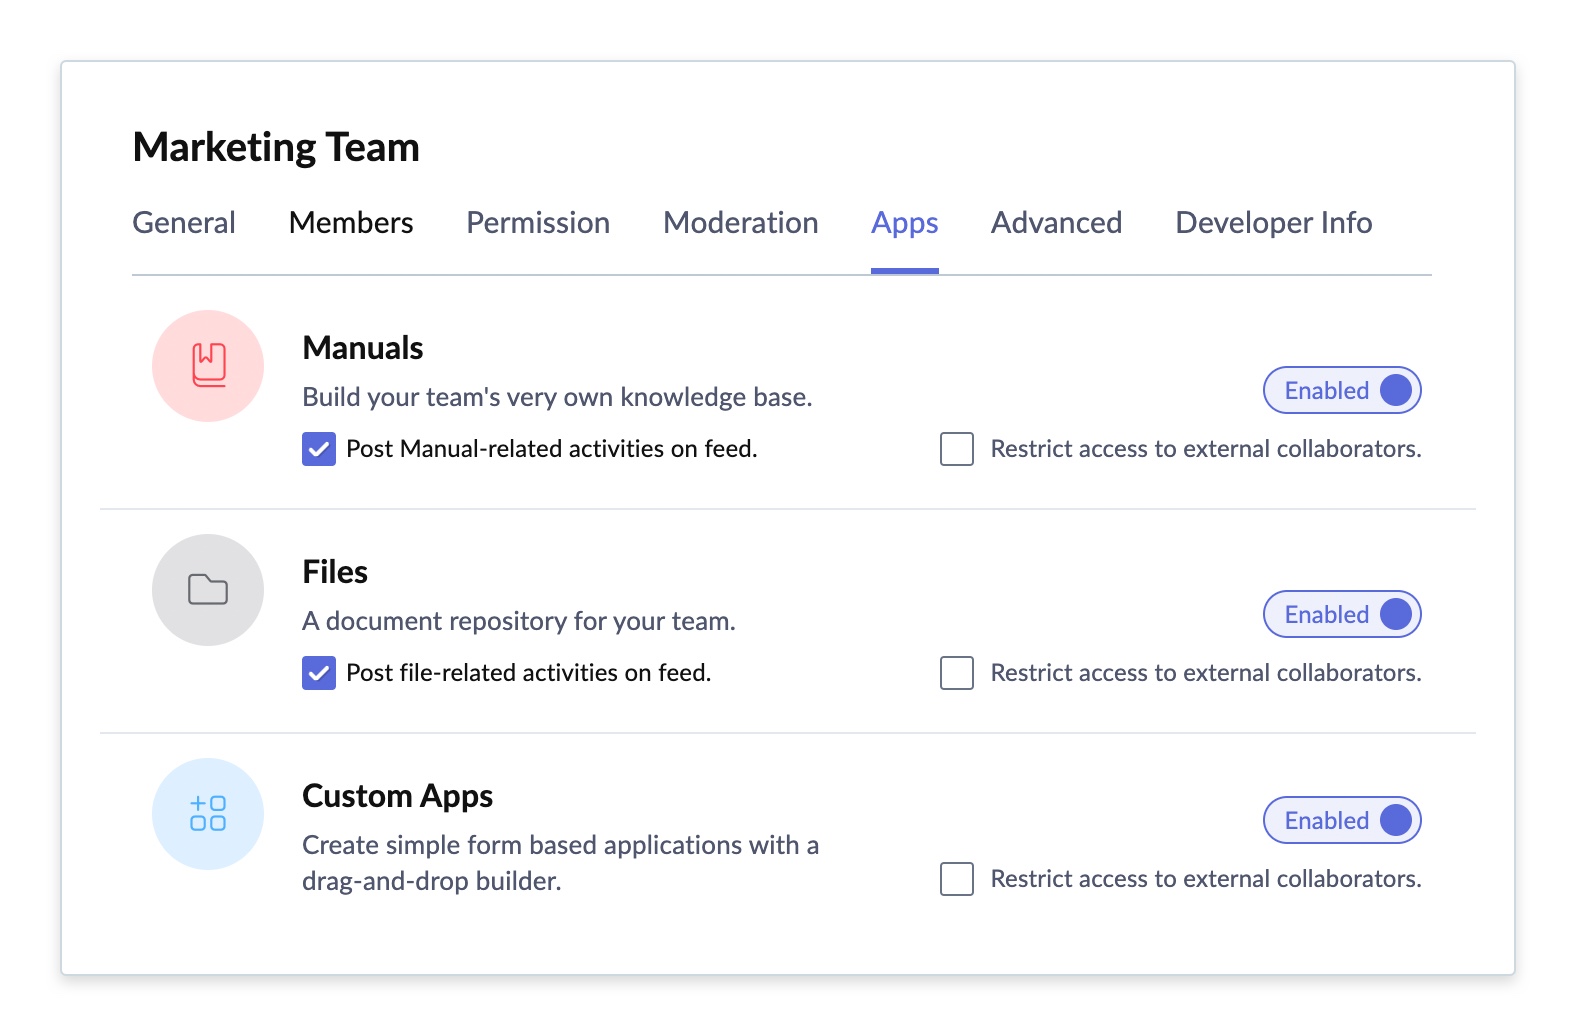Click the Custom Apps grid icon
1576x1036 pixels.
point(208,814)
